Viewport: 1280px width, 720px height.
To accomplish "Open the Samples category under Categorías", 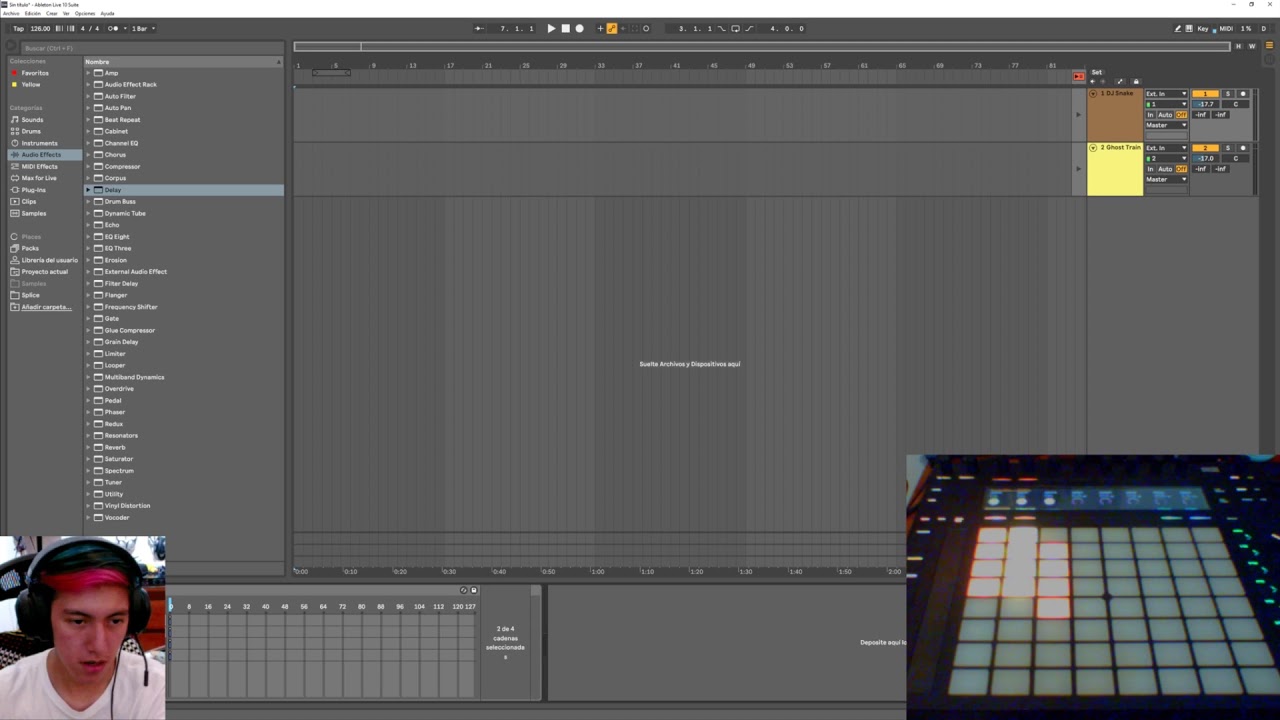I will tap(33, 213).
